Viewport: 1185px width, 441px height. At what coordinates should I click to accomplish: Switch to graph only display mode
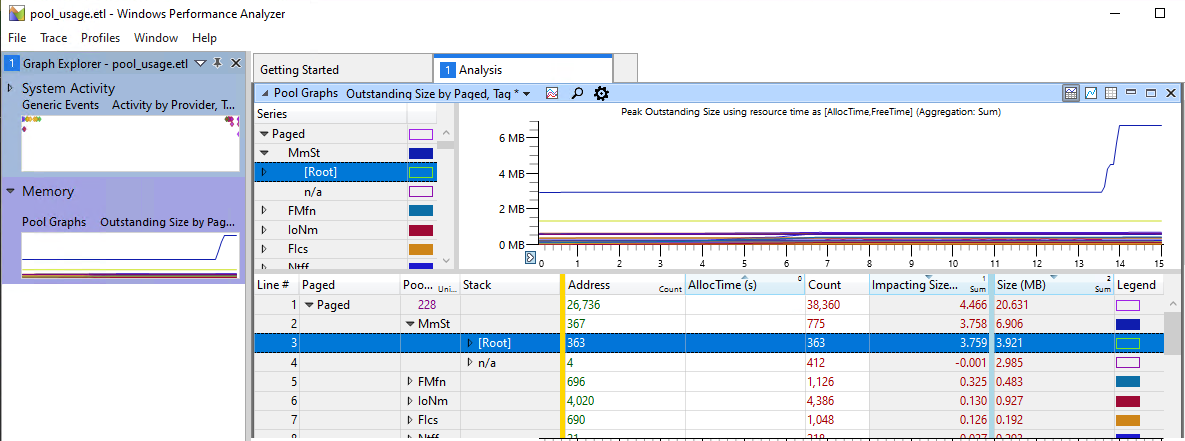point(1091,94)
